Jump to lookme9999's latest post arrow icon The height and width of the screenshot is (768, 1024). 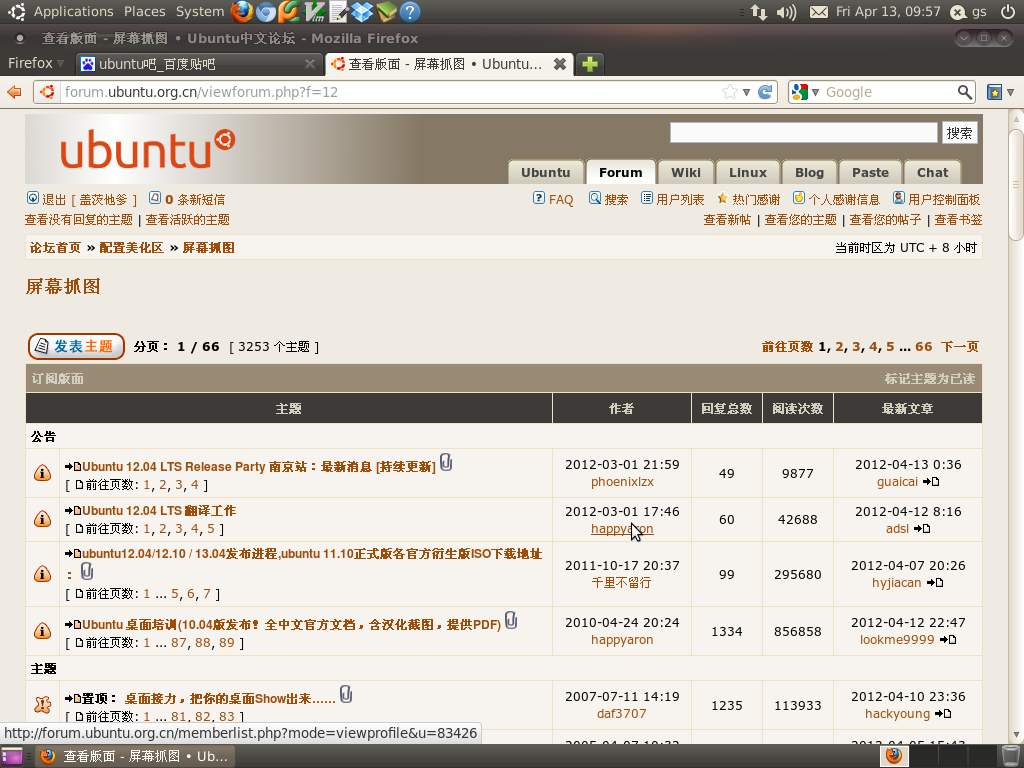click(x=948, y=640)
